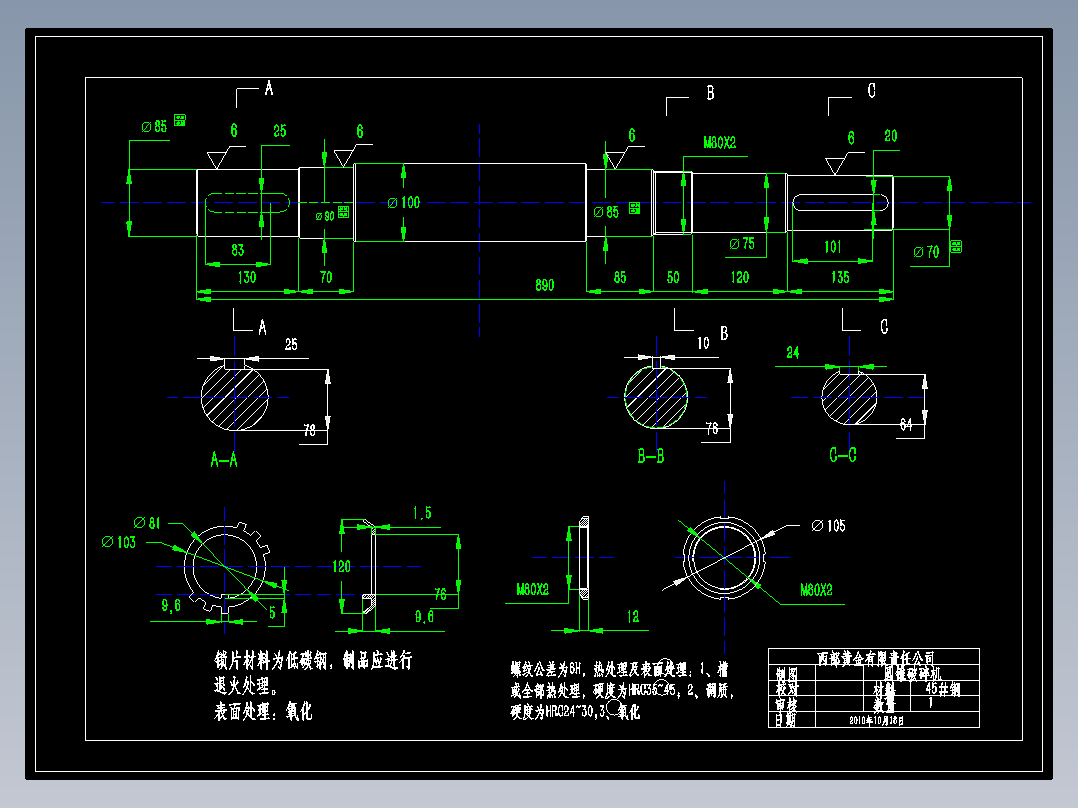
Task: Click the 10 keyway width in B-B
Action: coord(703,343)
